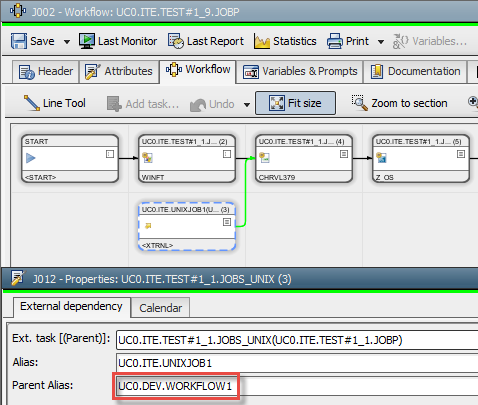Click the START node play arrow icon
The image size is (478, 405).
(x=31, y=158)
